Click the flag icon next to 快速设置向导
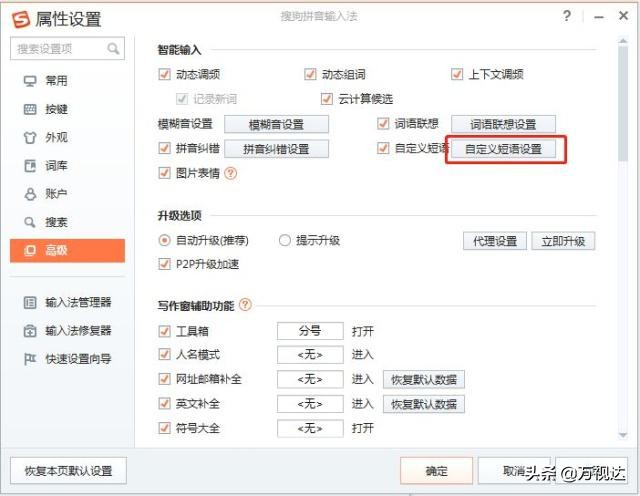The image size is (640, 496). (x=30, y=359)
